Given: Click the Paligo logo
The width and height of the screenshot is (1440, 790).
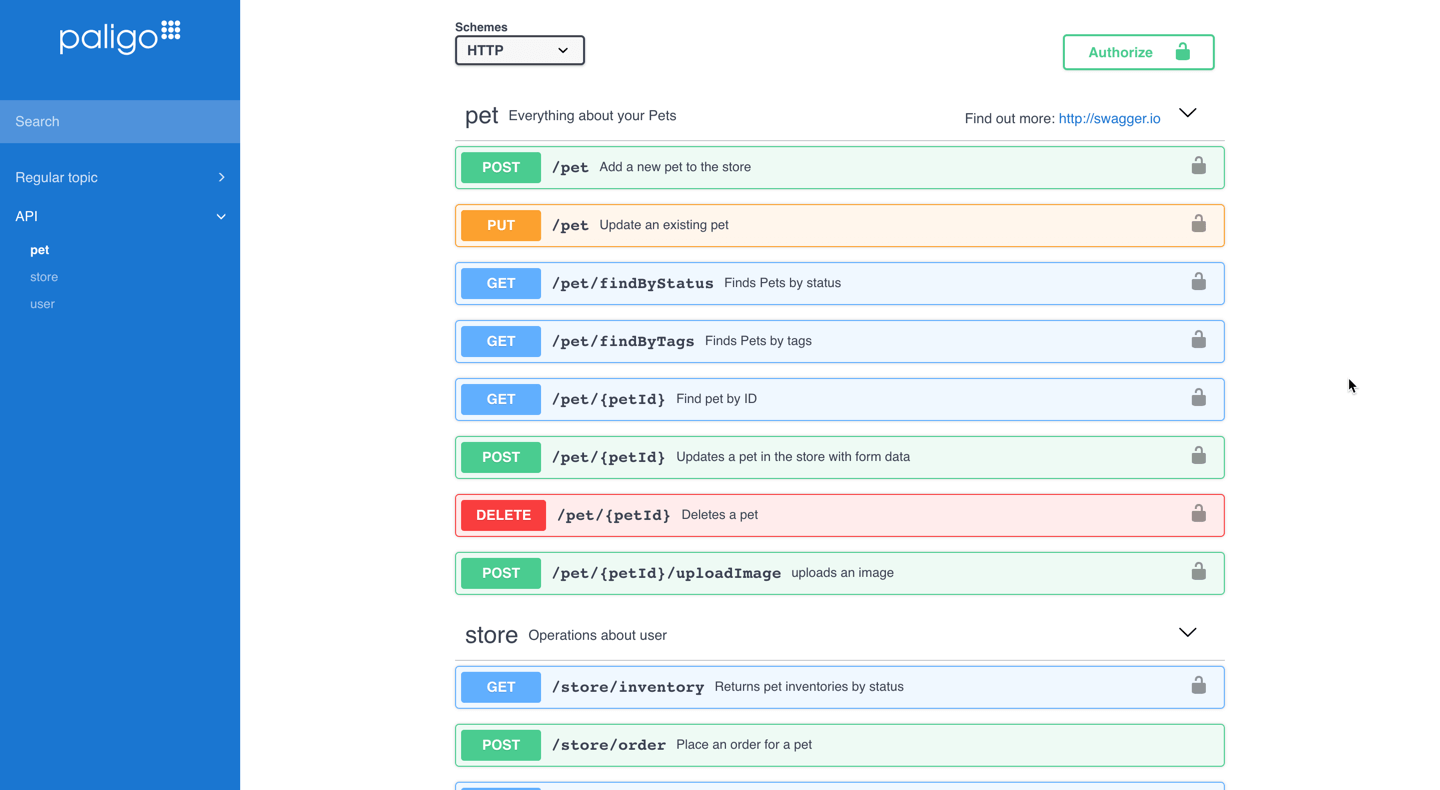Looking at the screenshot, I should 119,38.
